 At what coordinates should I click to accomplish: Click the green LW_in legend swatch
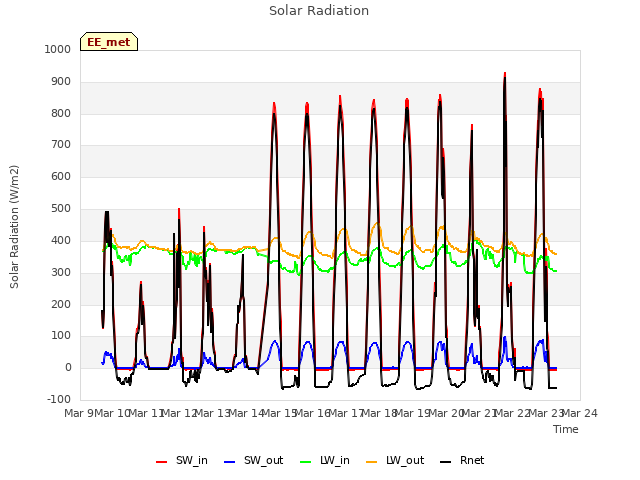[x=306, y=462]
